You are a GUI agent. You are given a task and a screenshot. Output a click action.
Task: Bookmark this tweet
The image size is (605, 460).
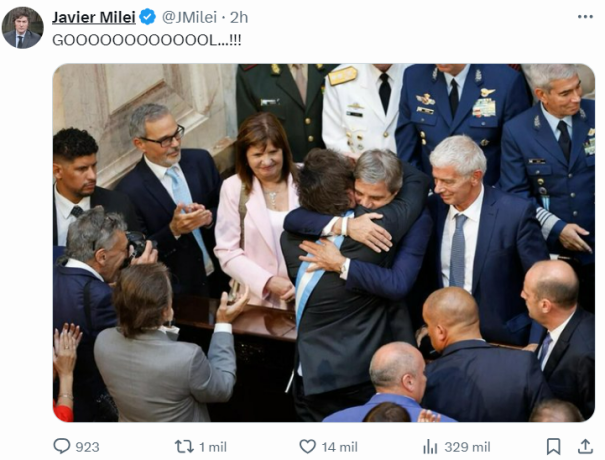tap(554, 447)
